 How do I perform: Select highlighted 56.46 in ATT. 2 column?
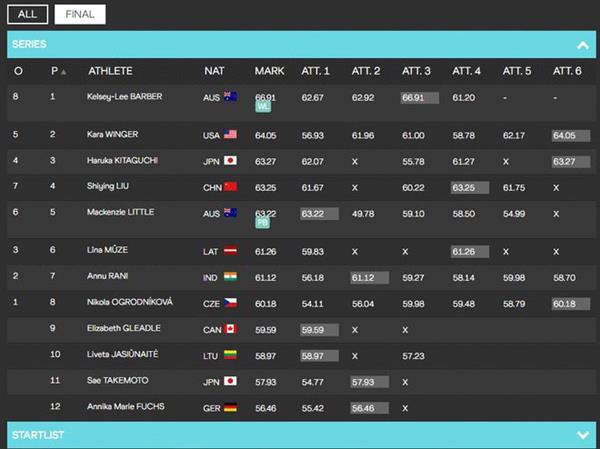(x=370, y=408)
